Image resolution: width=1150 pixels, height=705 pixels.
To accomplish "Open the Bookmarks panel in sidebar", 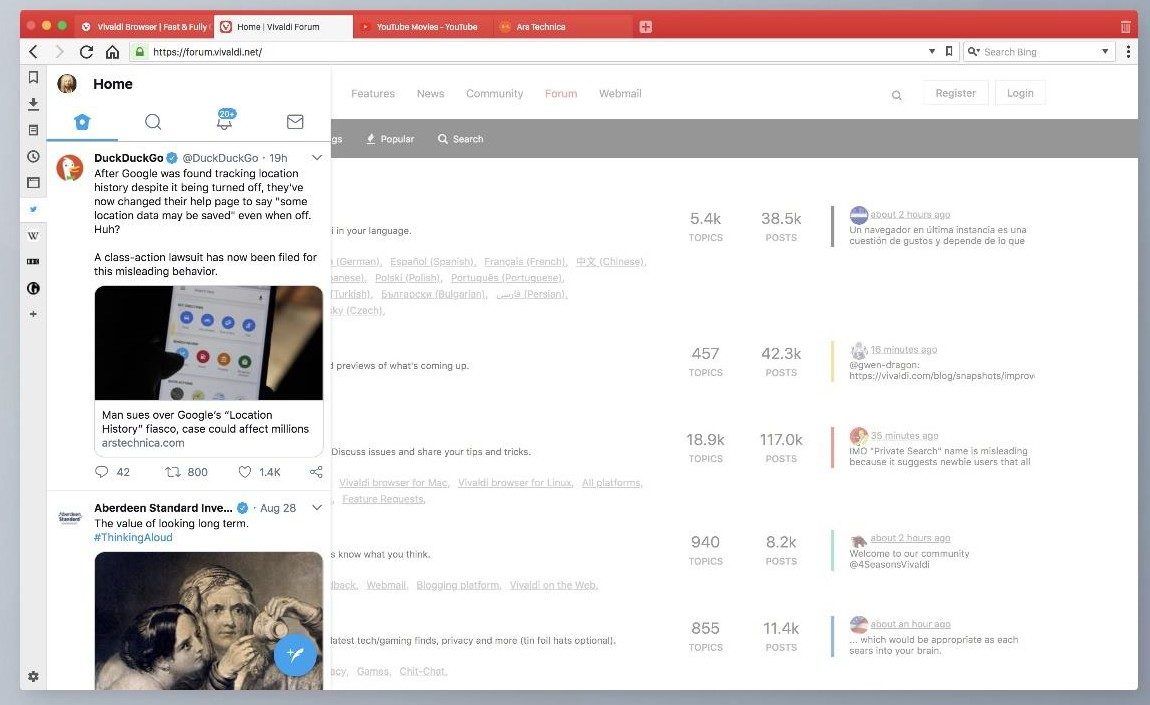I will (33, 77).
